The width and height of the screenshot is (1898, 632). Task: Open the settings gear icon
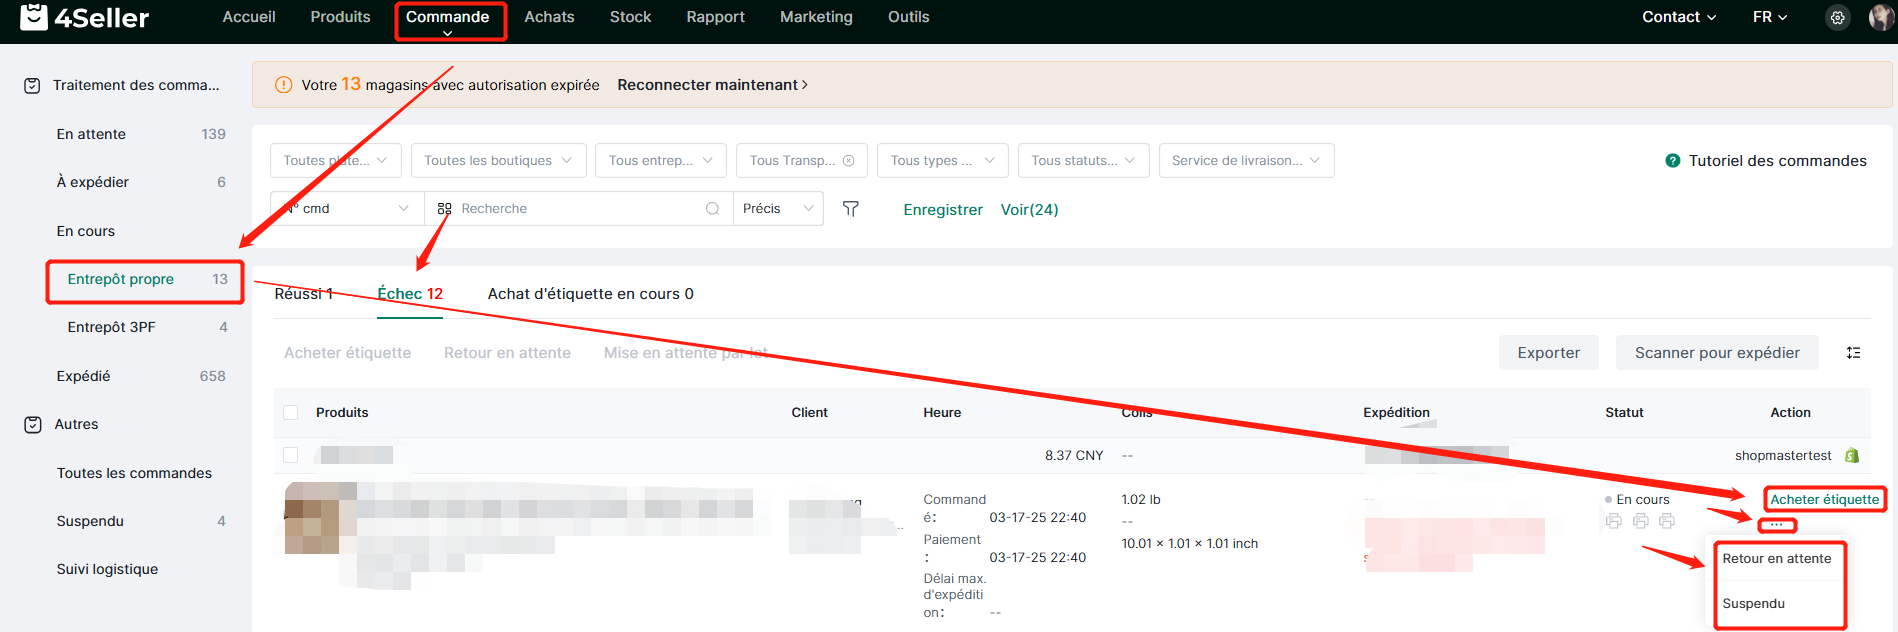pos(1837,17)
